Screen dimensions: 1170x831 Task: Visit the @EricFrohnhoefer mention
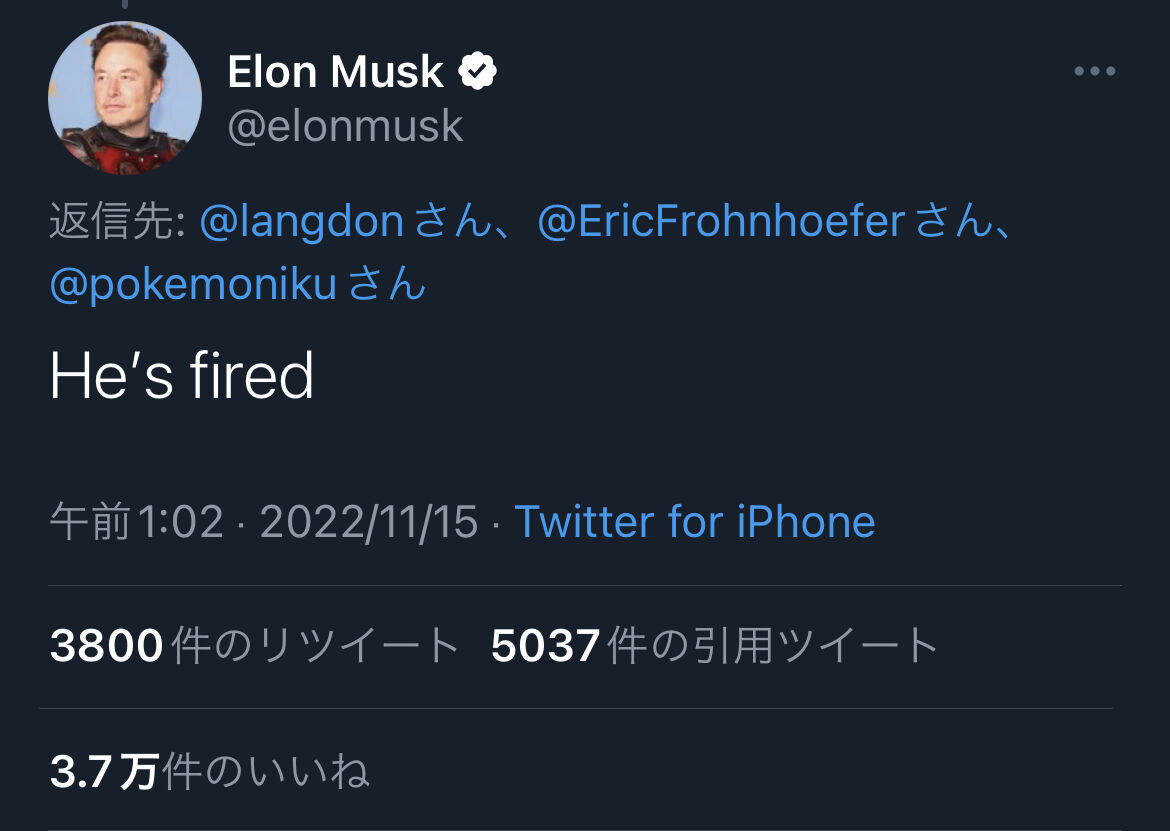[x=721, y=222]
